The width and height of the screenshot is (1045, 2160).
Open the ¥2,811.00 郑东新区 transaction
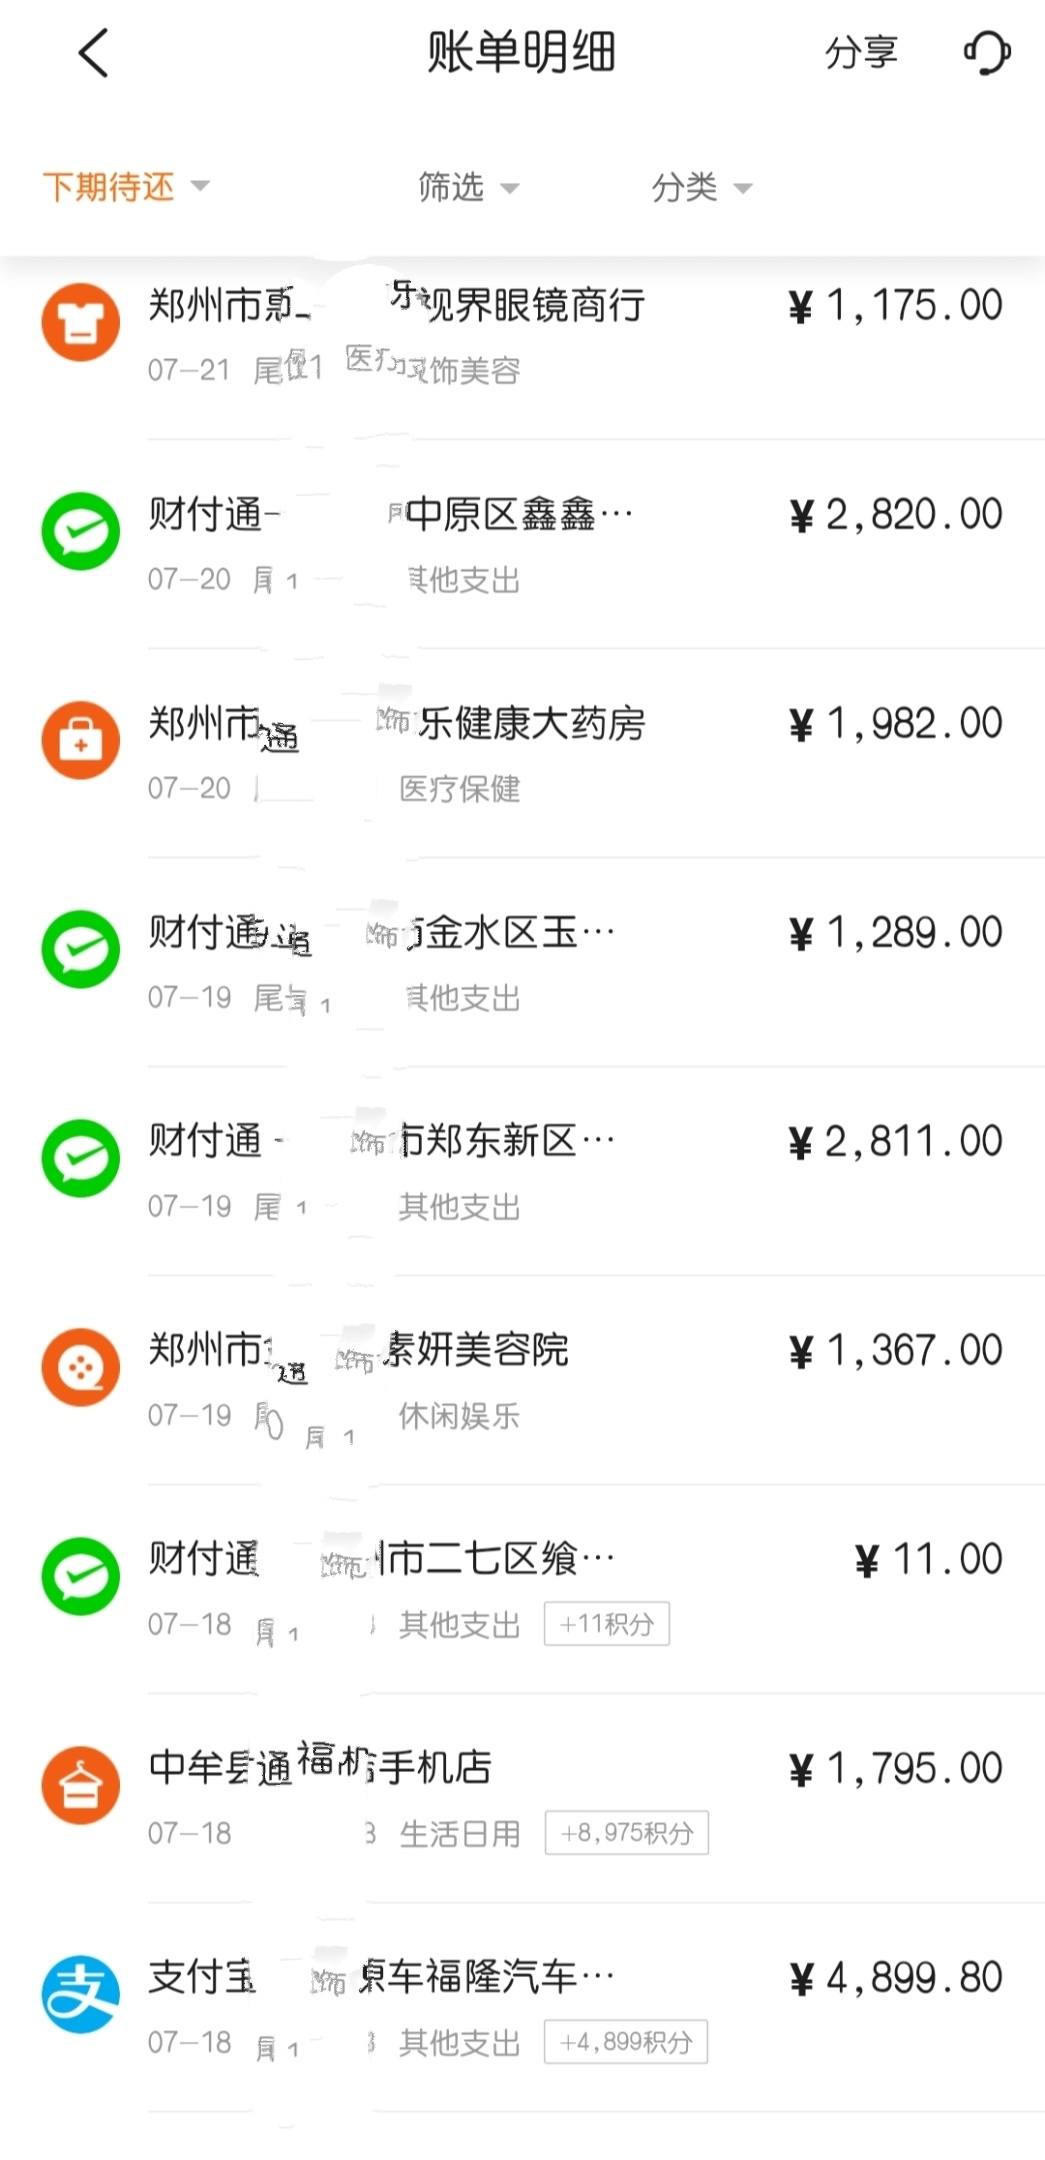click(x=522, y=1171)
